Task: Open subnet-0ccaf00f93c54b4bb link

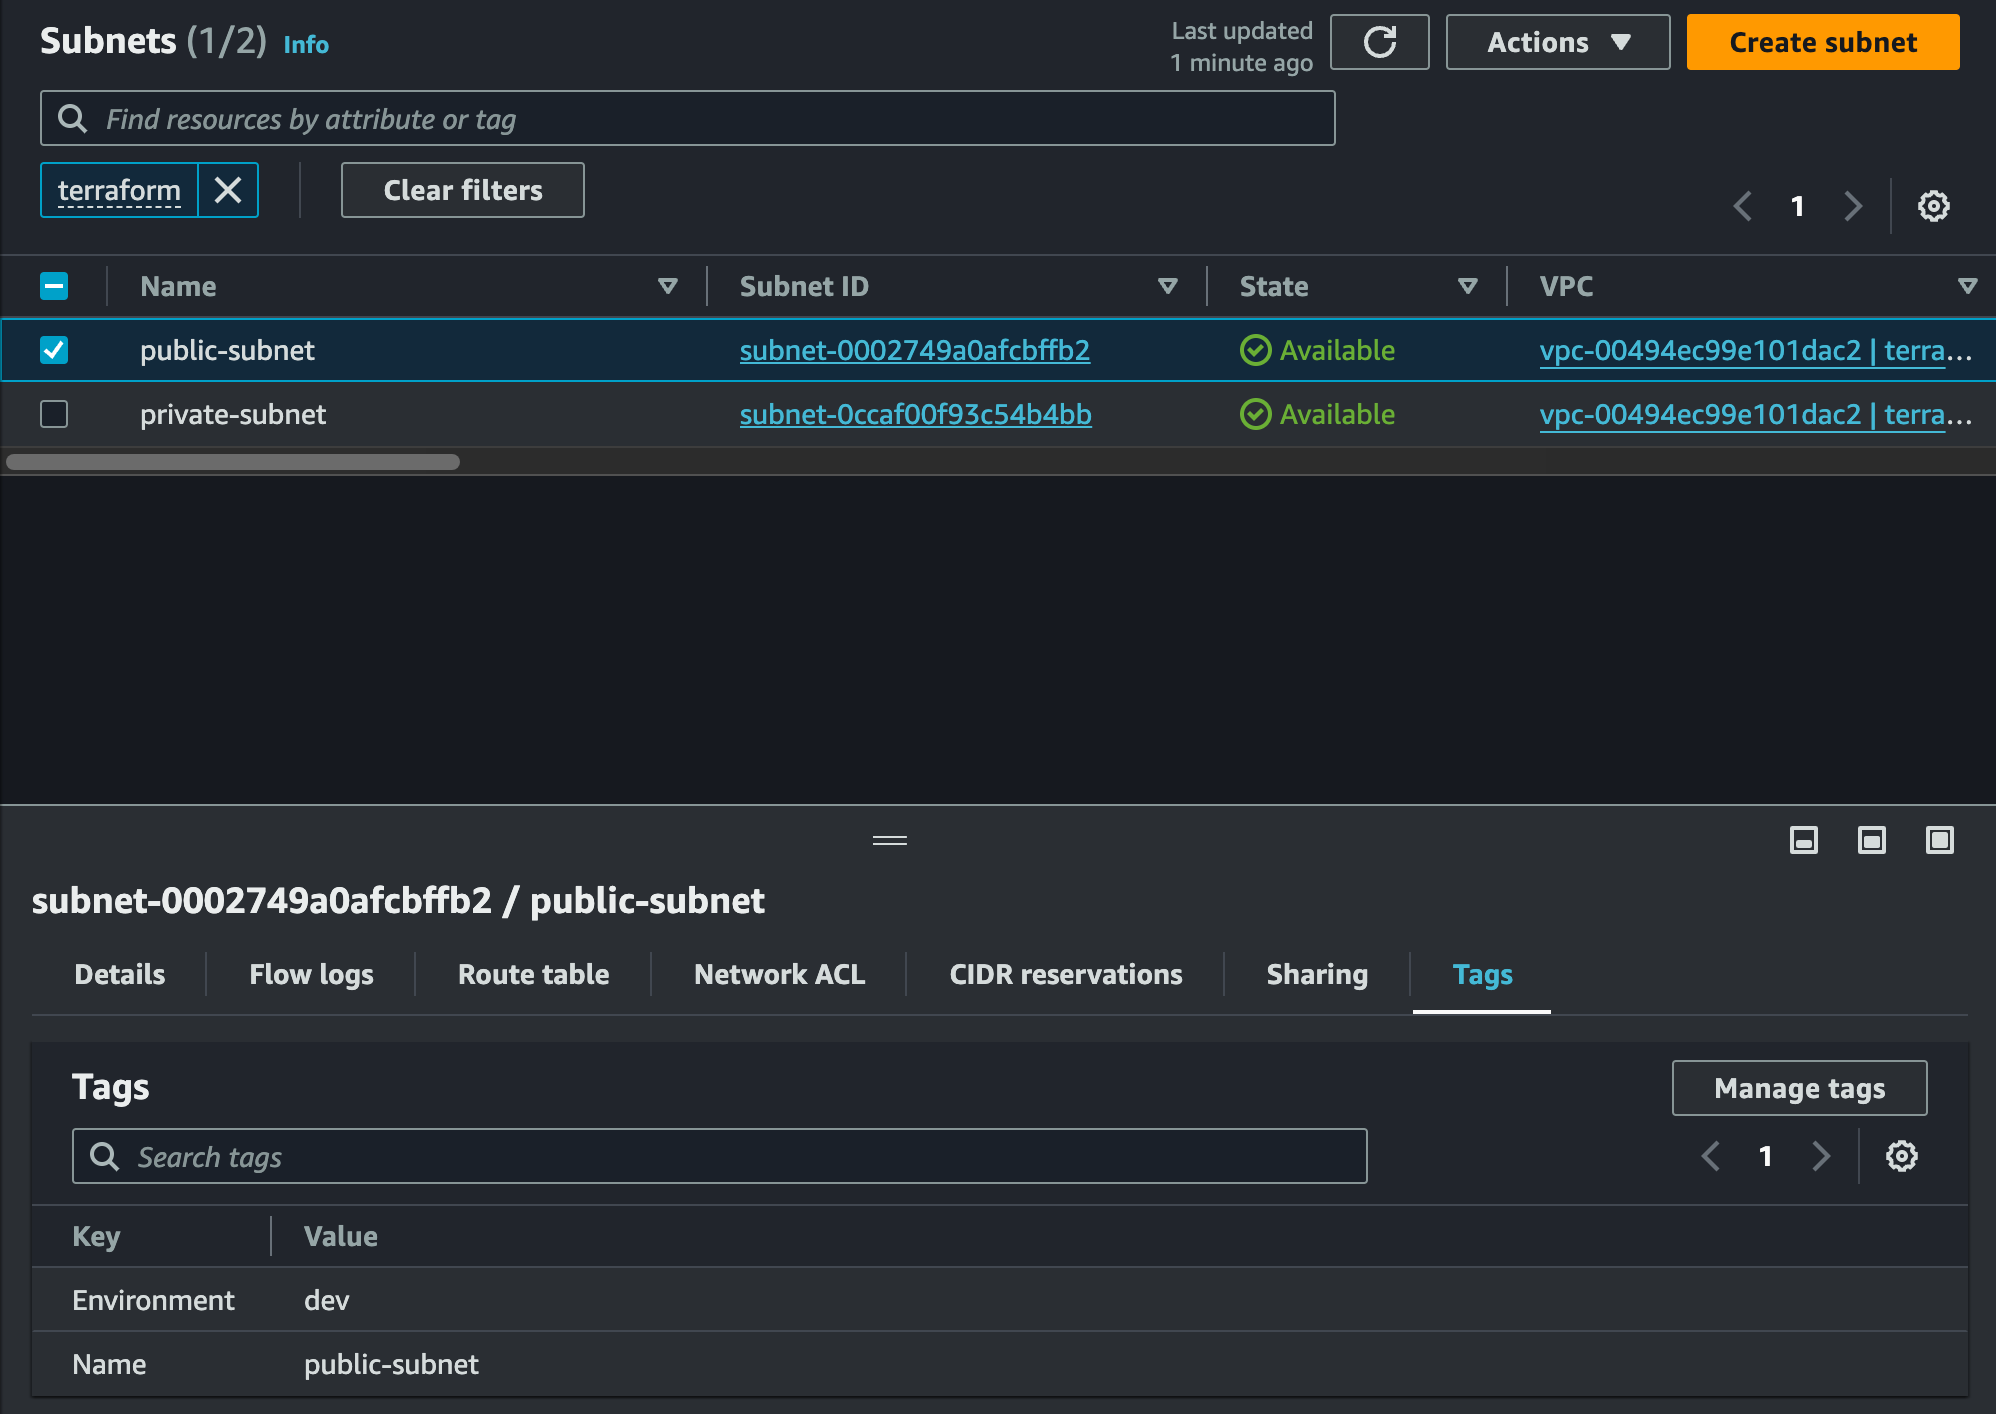Action: pos(915,414)
